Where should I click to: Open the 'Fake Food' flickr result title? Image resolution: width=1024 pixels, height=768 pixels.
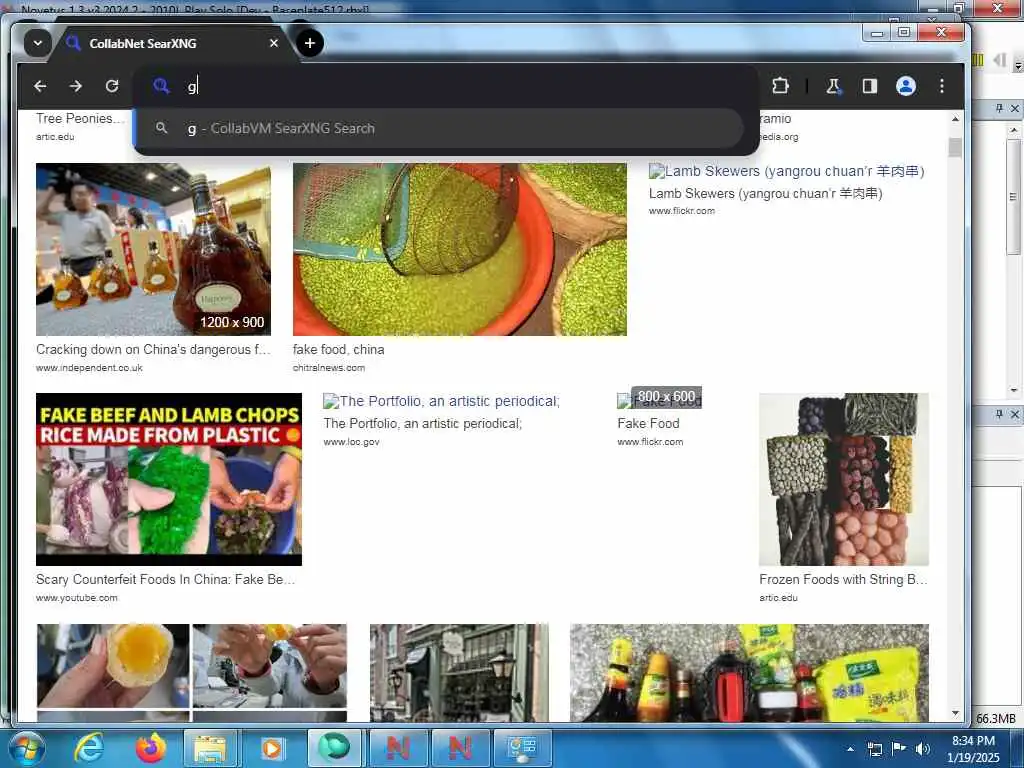pyautogui.click(x=648, y=423)
